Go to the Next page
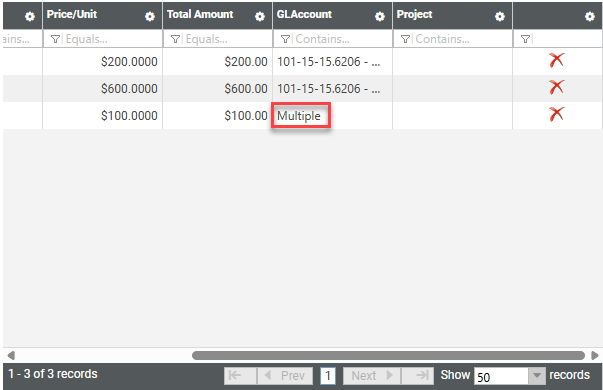603x390 pixels. click(372, 375)
